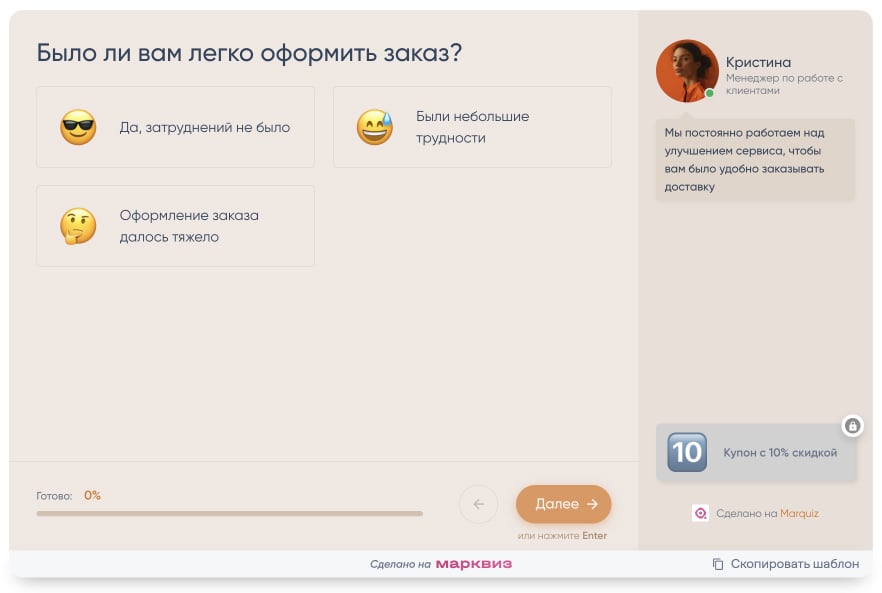Open the марквиз footer link
Viewport: 882px width, 593px height.
pos(474,564)
